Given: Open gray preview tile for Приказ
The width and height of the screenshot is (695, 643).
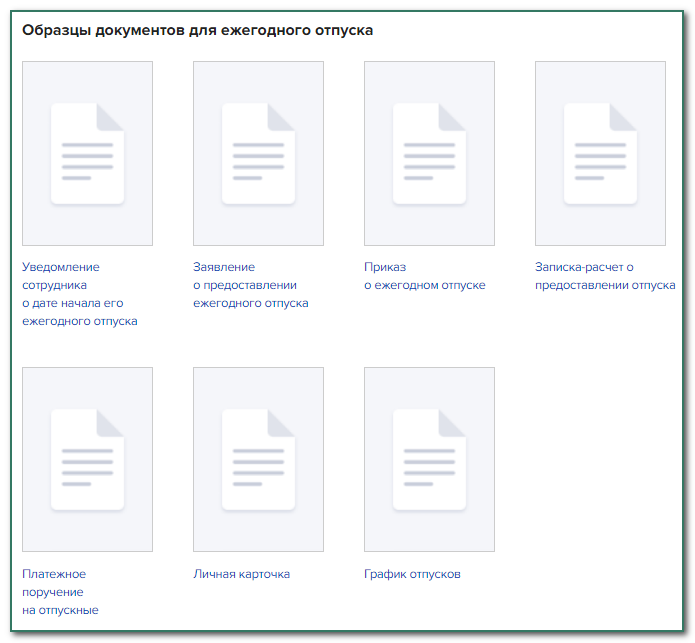Looking at the screenshot, I should pos(429,225).
